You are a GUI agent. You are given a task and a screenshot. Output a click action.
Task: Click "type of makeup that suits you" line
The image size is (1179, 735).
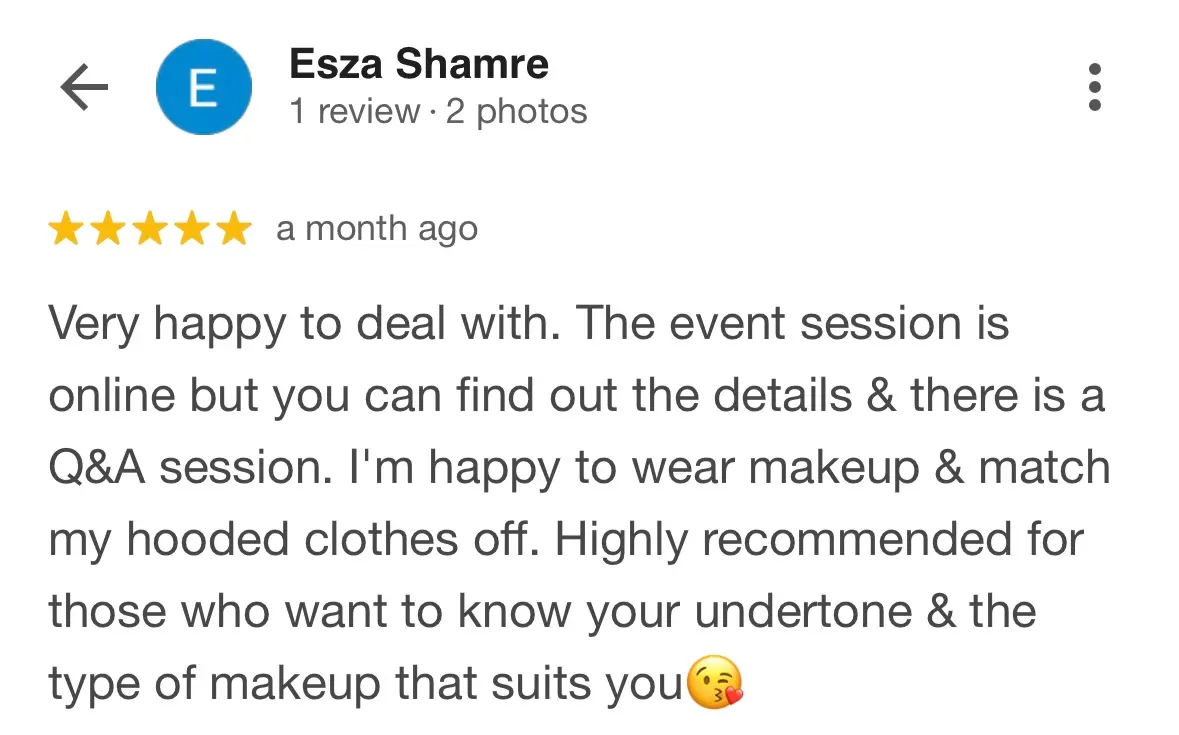pos(365,684)
